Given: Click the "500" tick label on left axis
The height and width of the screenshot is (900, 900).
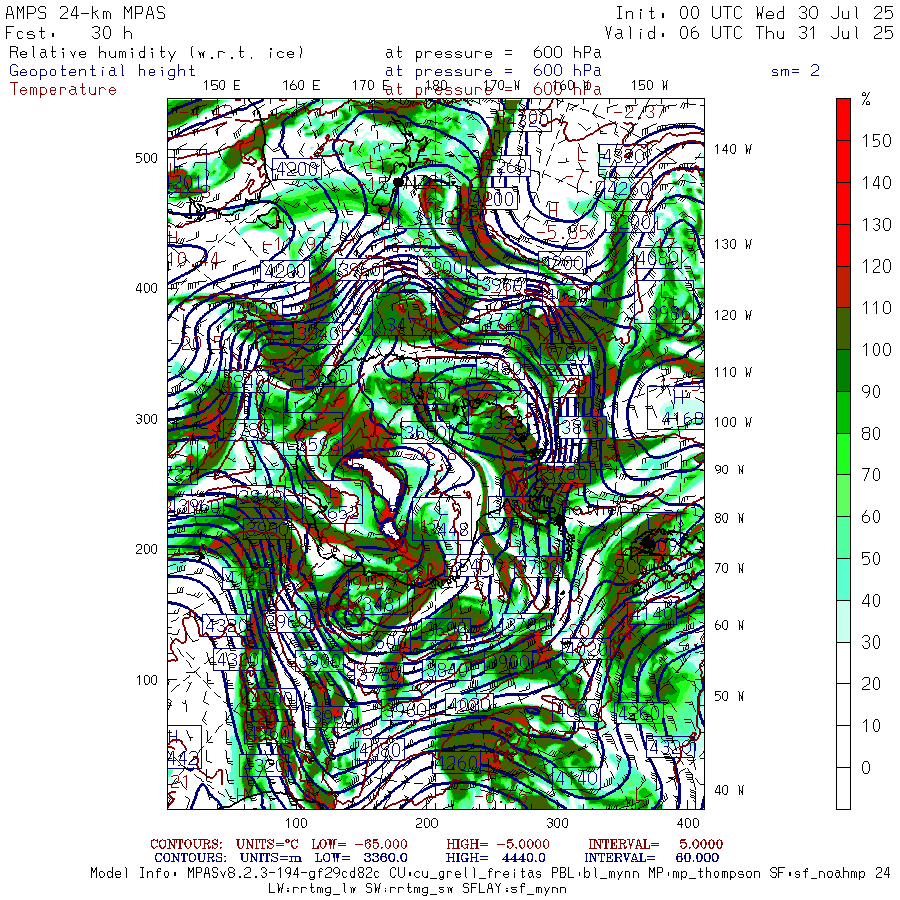Looking at the screenshot, I should (146, 158).
